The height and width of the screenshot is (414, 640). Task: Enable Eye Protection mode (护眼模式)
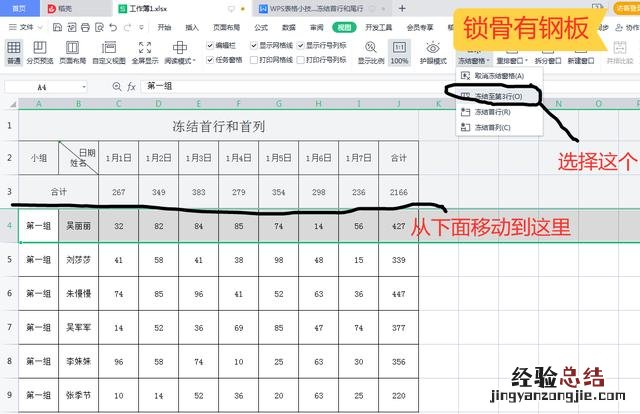coord(433,52)
